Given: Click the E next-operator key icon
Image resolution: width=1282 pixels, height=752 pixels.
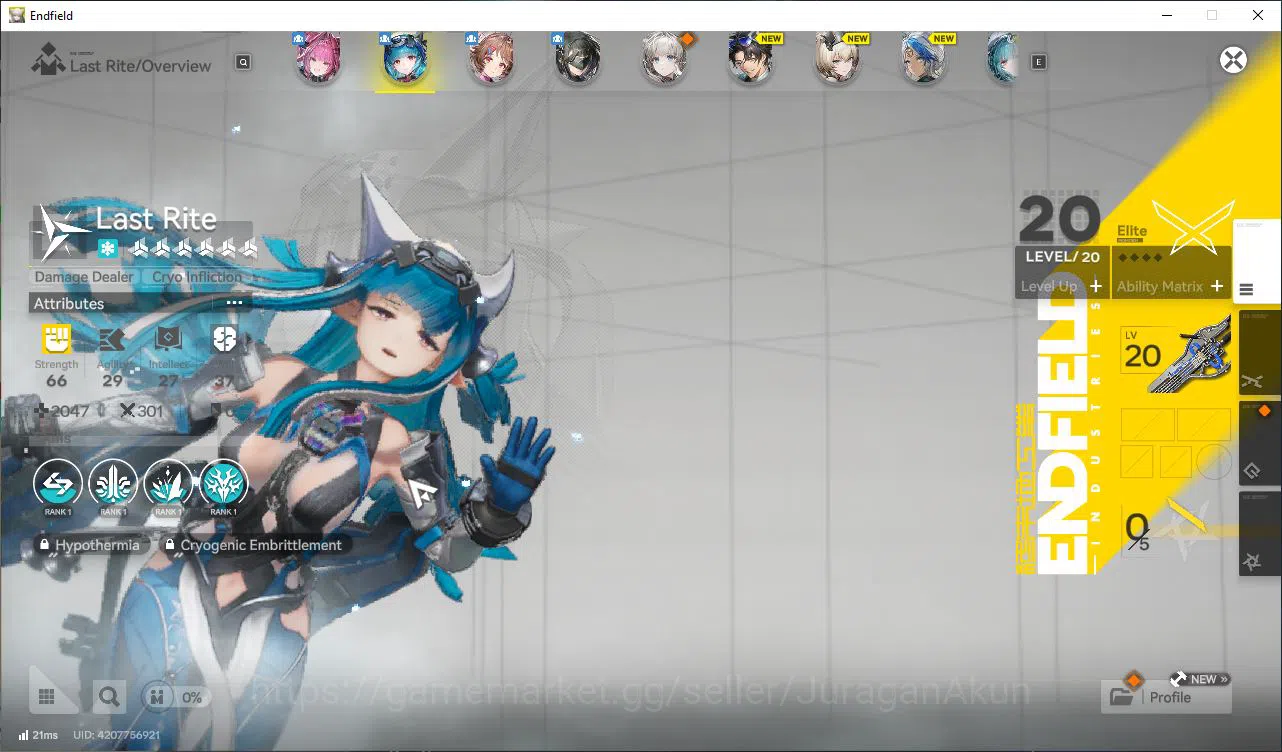Looking at the screenshot, I should (x=1039, y=62).
